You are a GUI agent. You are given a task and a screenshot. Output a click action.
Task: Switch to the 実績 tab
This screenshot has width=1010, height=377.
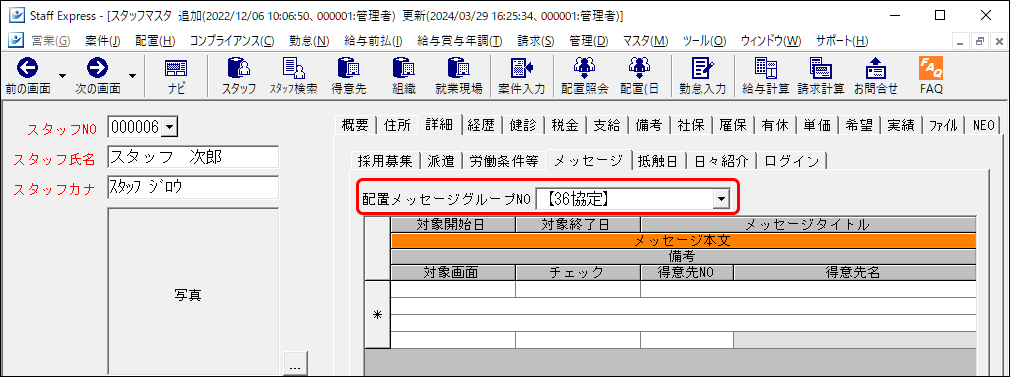click(900, 125)
